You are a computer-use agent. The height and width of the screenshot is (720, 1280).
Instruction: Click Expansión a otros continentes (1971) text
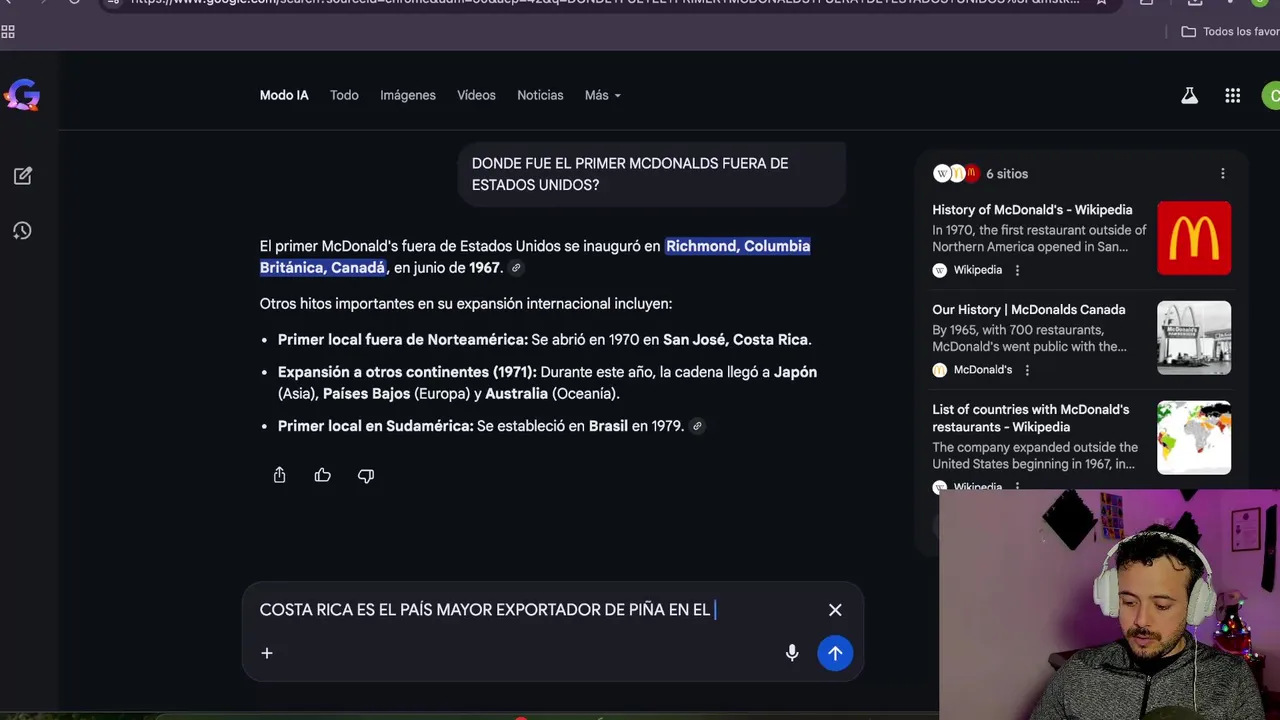pyautogui.click(x=407, y=372)
